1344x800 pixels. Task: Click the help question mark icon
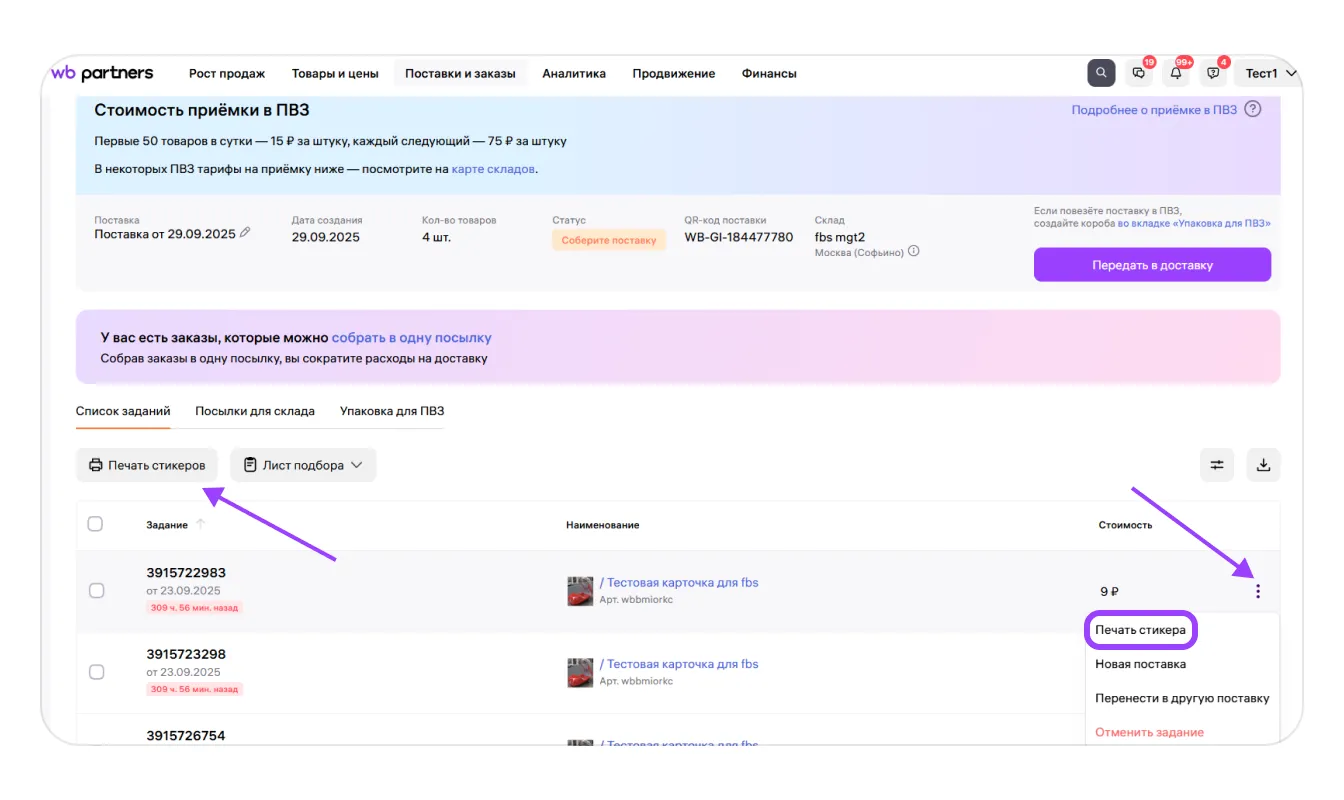(1253, 110)
